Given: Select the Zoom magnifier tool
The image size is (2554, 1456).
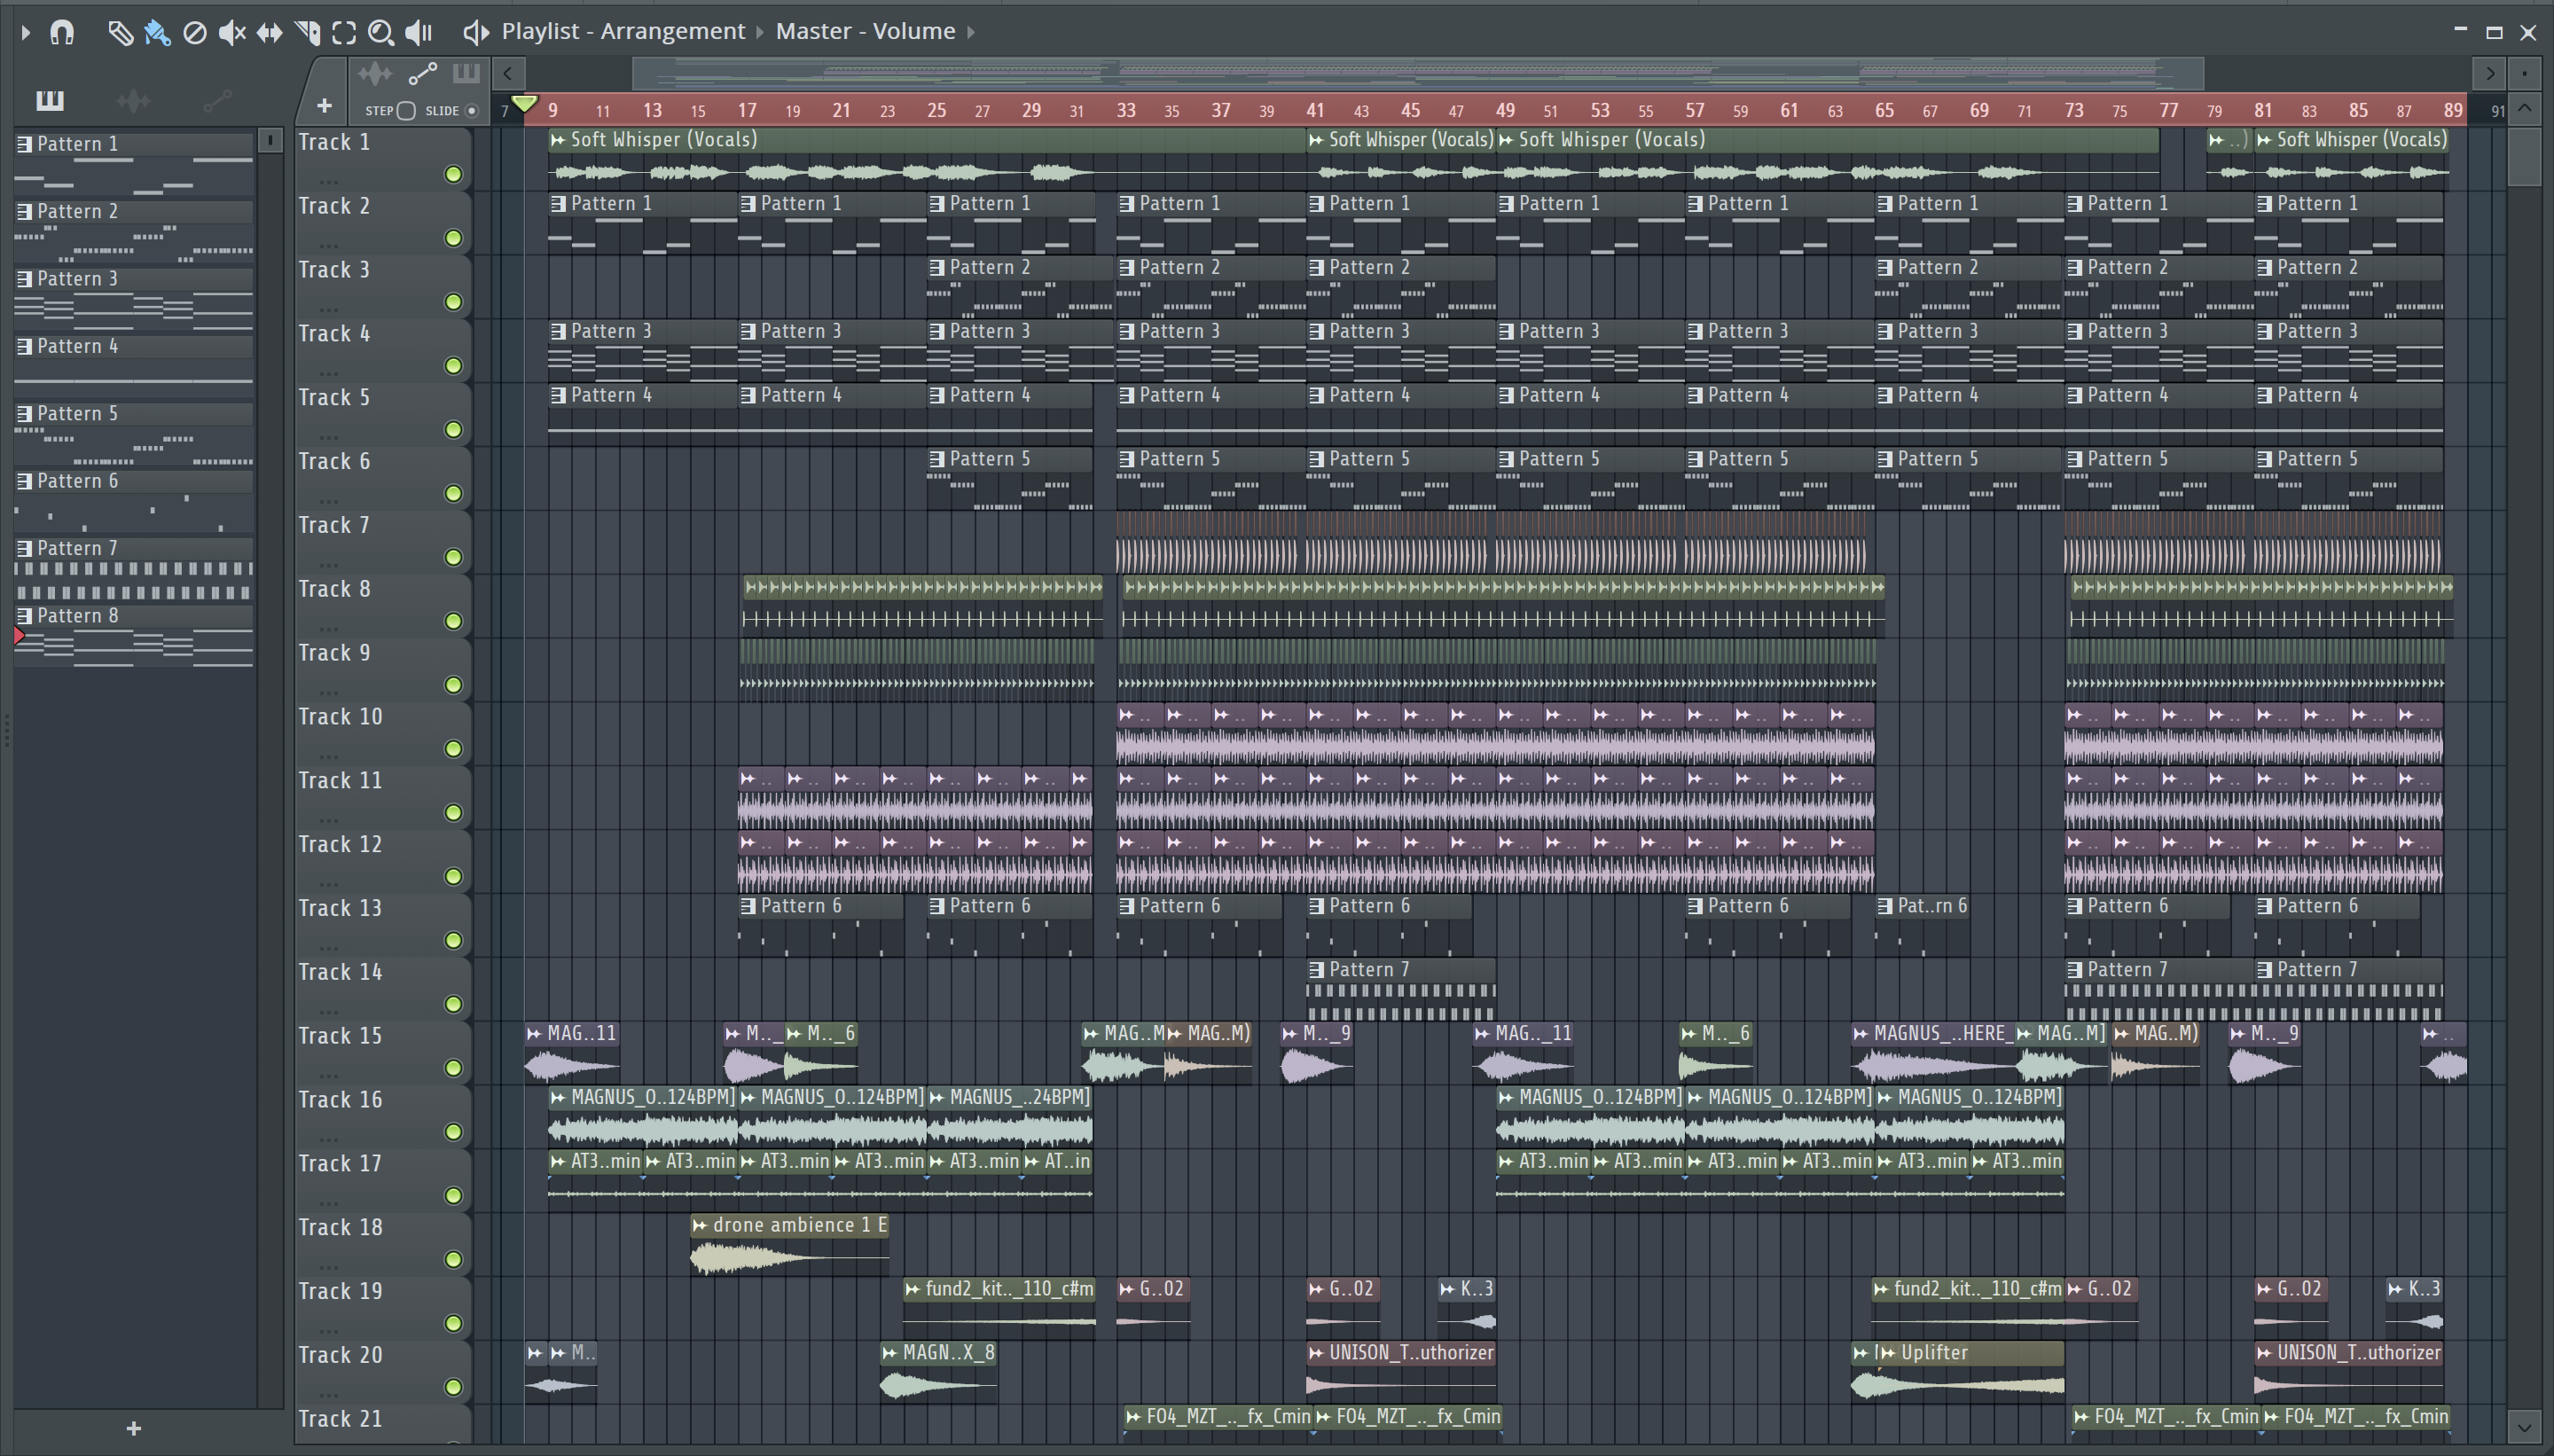Looking at the screenshot, I should pyautogui.click(x=381, y=33).
